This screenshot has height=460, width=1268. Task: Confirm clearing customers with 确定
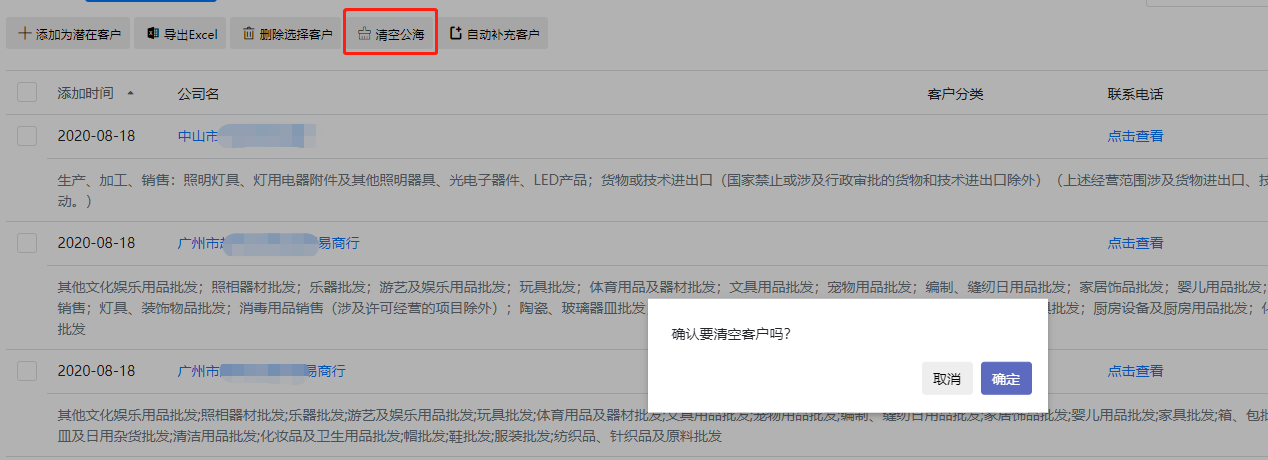[1006, 379]
